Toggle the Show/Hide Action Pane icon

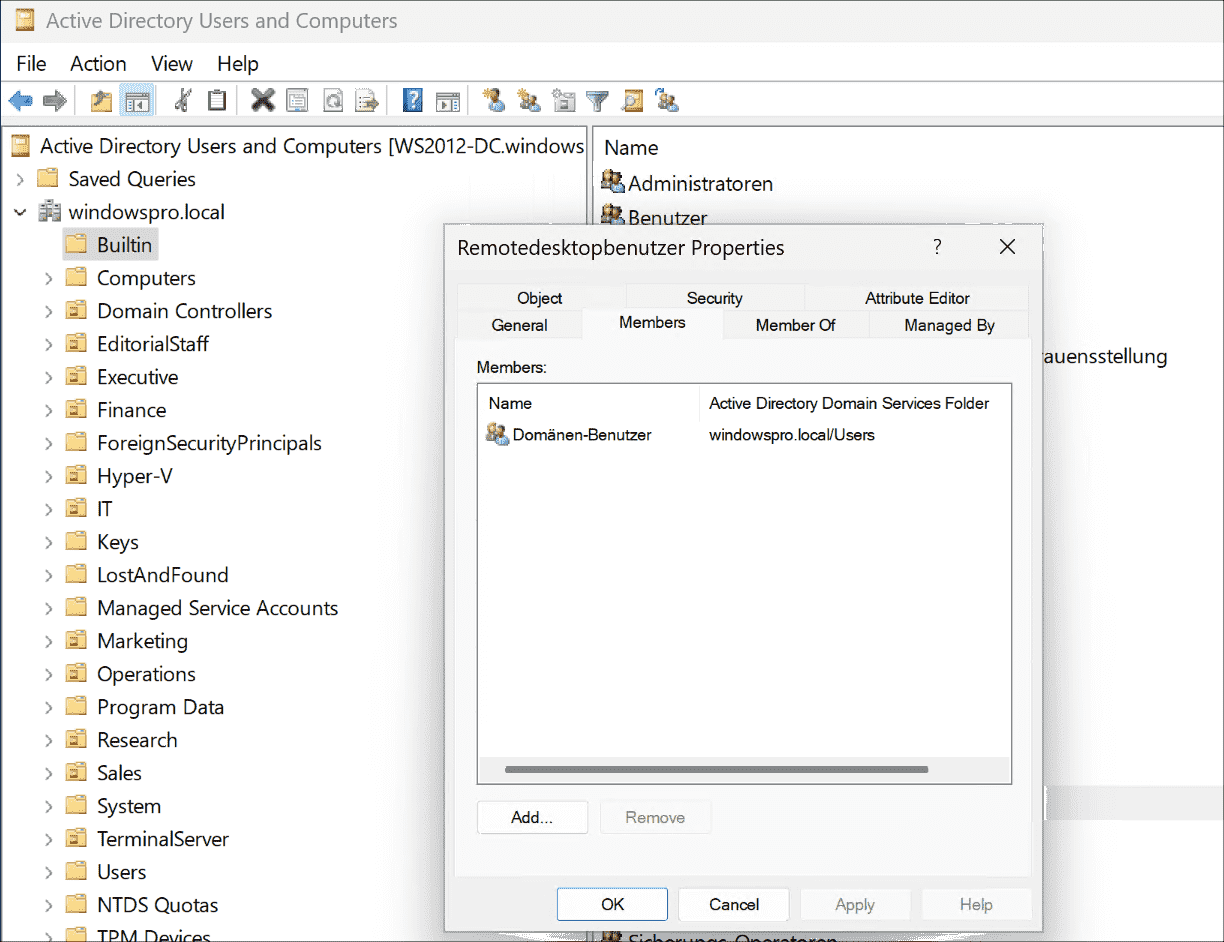point(448,100)
